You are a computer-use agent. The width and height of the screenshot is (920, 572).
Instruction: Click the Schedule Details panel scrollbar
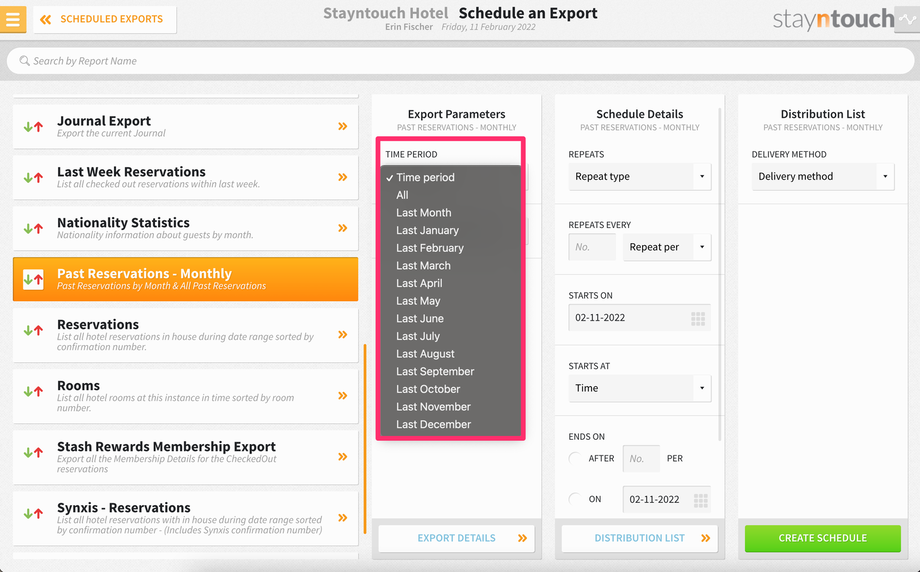click(x=719, y=274)
